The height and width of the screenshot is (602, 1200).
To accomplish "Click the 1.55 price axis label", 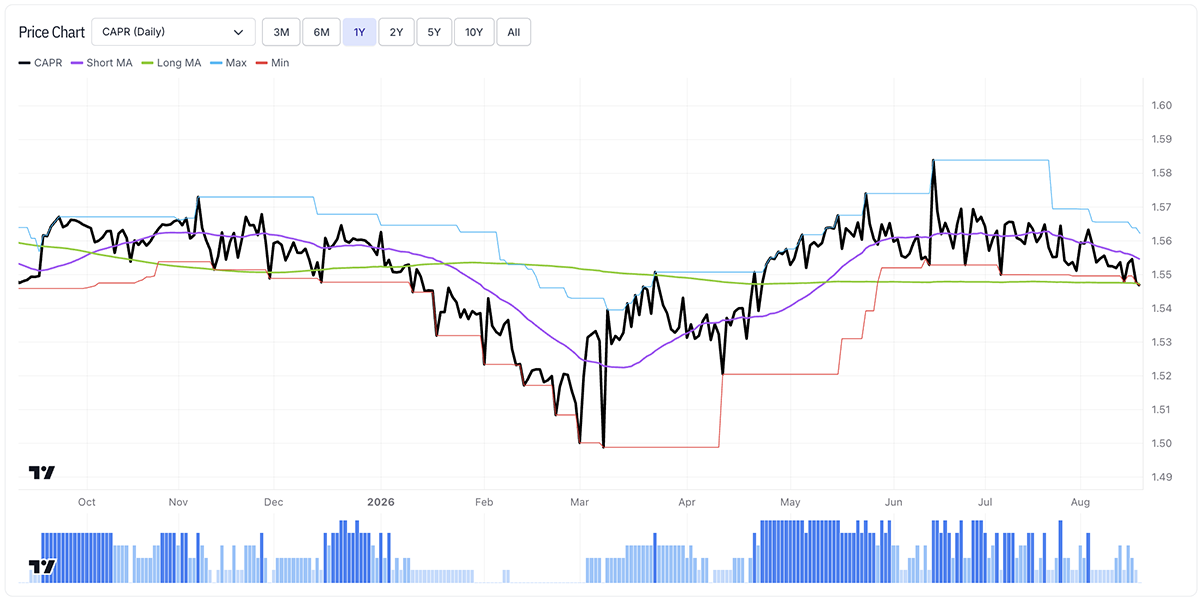I will click(x=1162, y=274).
